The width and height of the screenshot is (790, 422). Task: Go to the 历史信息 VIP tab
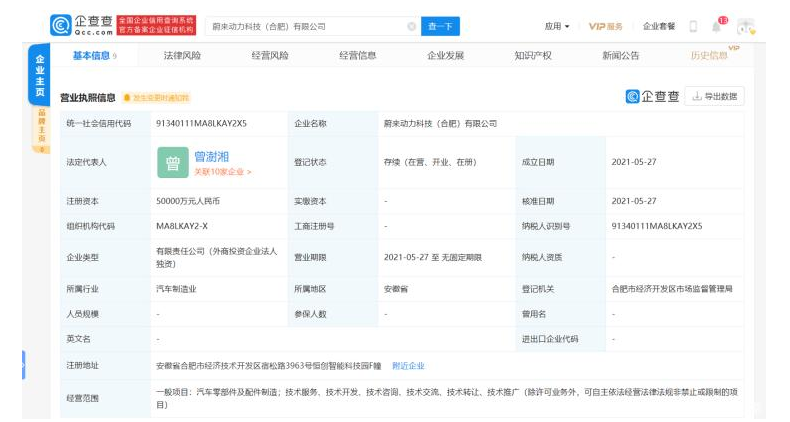[709, 56]
